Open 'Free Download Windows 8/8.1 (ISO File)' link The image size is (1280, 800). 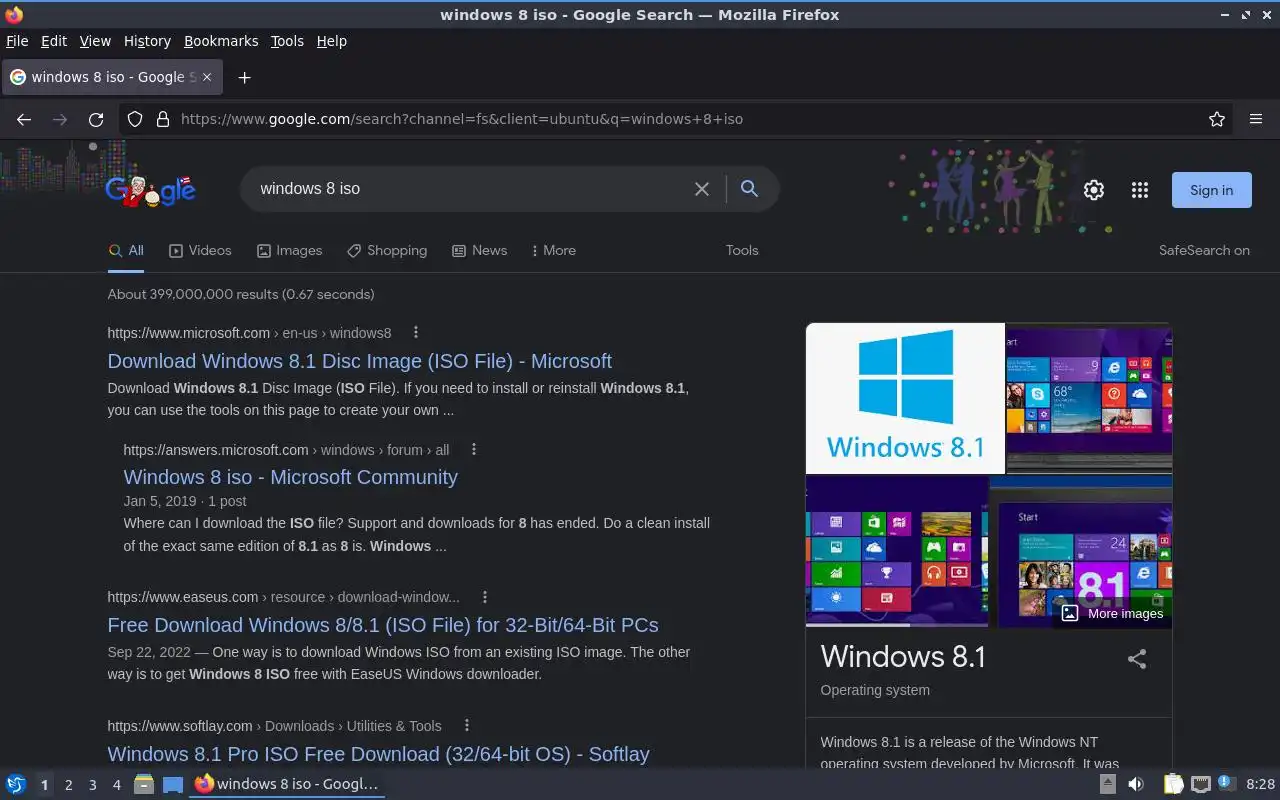click(383, 625)
